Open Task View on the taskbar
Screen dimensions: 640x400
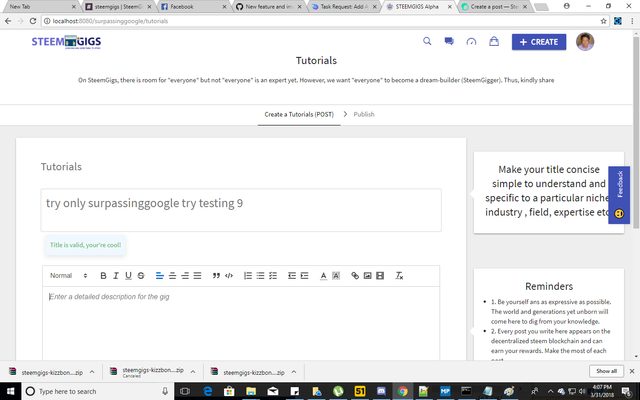185,391
